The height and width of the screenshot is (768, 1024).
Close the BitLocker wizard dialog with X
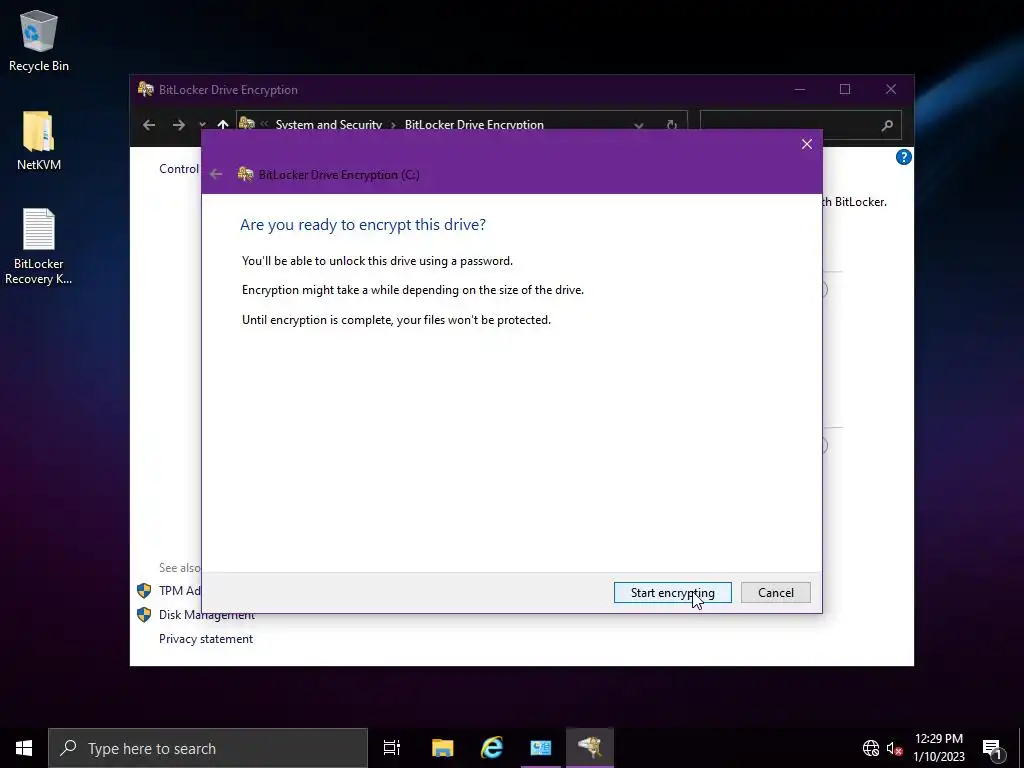point(807,144)
